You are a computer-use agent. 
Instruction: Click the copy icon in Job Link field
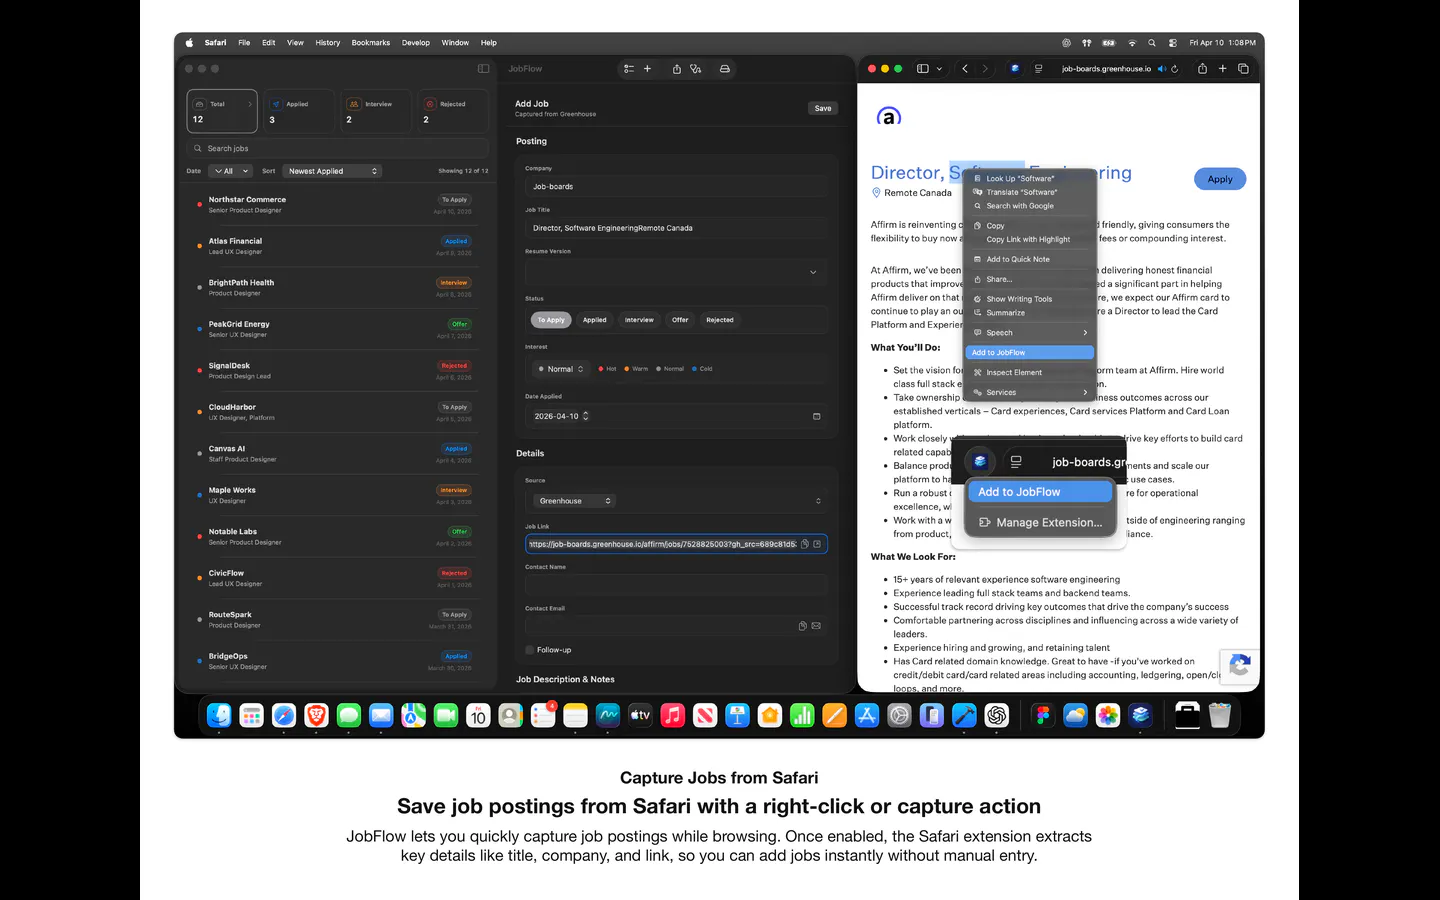click(x=805, y=544)
